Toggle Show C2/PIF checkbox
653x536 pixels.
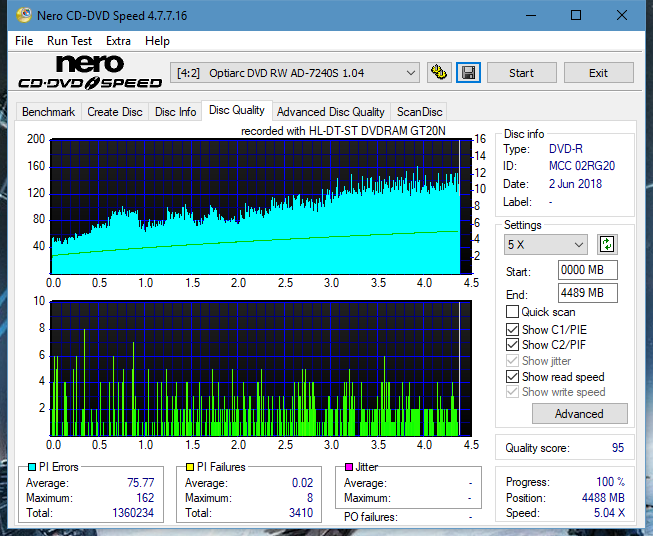pyautogui.click(x=512, y=345)
